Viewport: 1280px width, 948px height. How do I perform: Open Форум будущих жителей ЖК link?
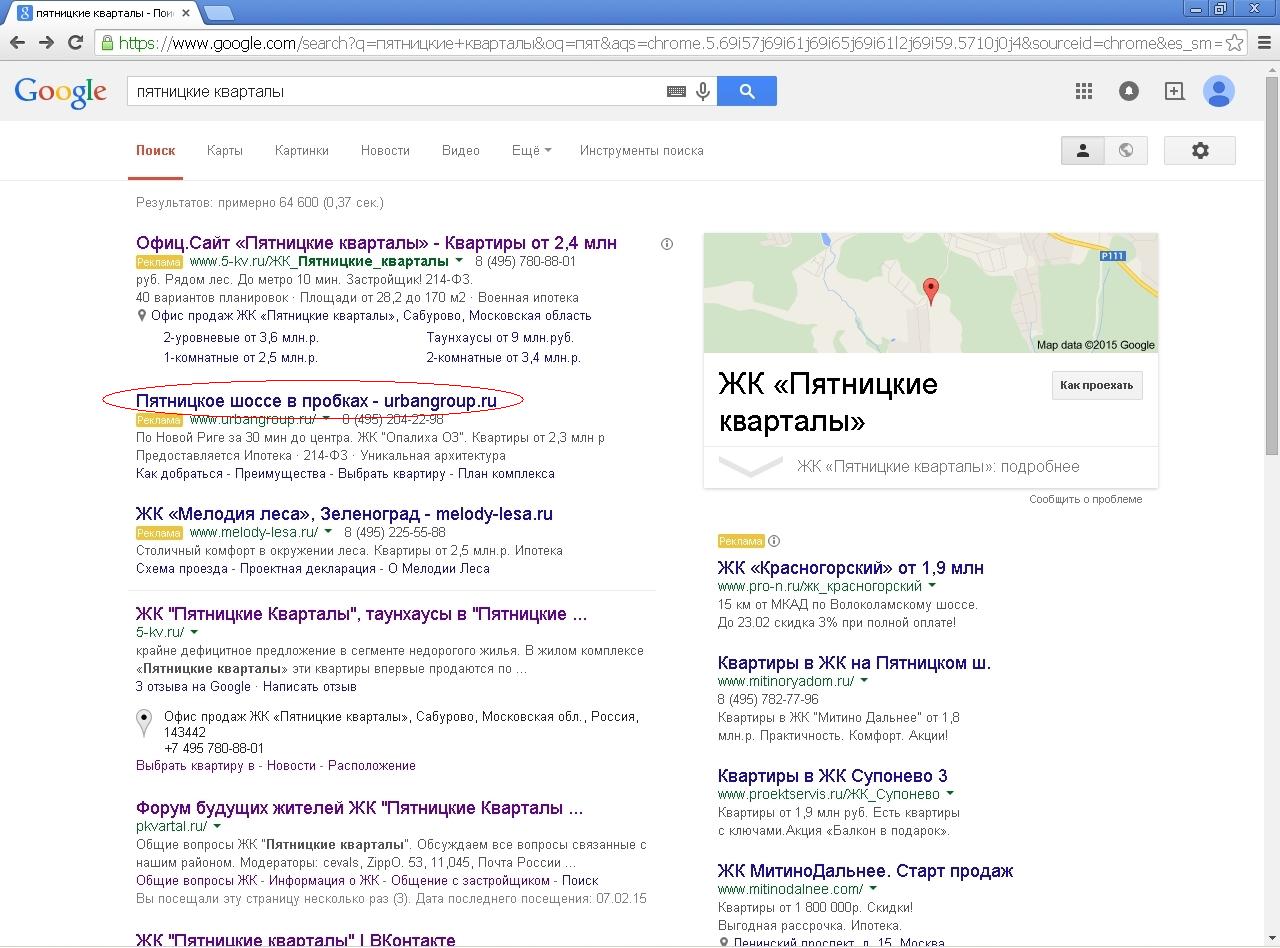pyautogui.click(x=359, y=808)
